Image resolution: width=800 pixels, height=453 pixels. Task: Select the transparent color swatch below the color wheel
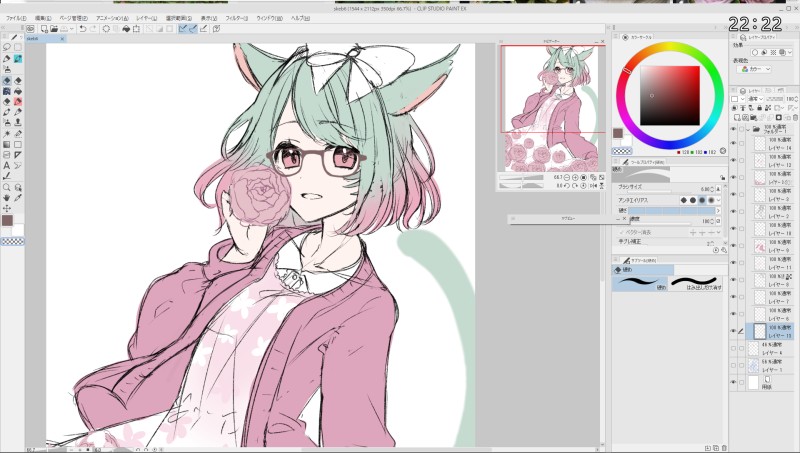click(x=622, y=151)
